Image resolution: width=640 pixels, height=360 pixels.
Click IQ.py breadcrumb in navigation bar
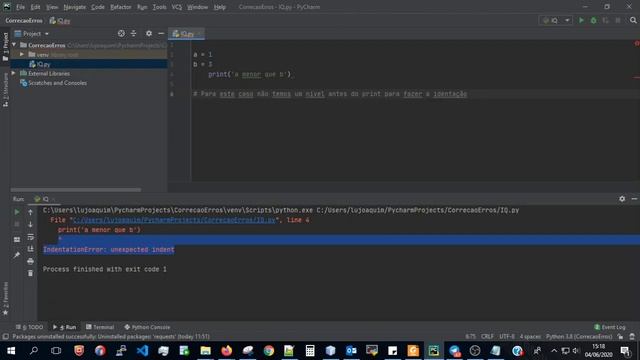point(60,20)
